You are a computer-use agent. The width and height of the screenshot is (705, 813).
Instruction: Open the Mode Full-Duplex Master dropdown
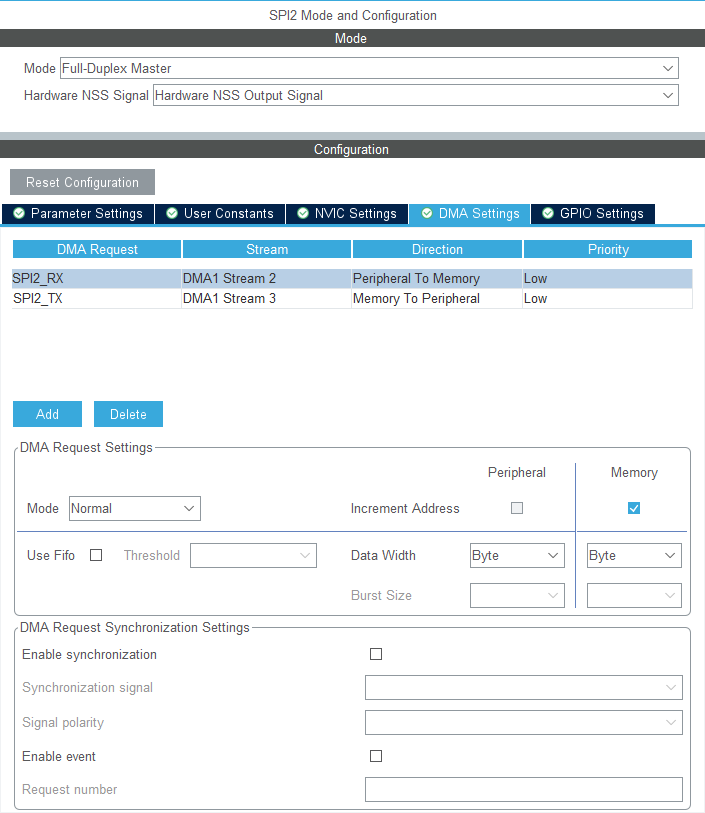(369, 68)
